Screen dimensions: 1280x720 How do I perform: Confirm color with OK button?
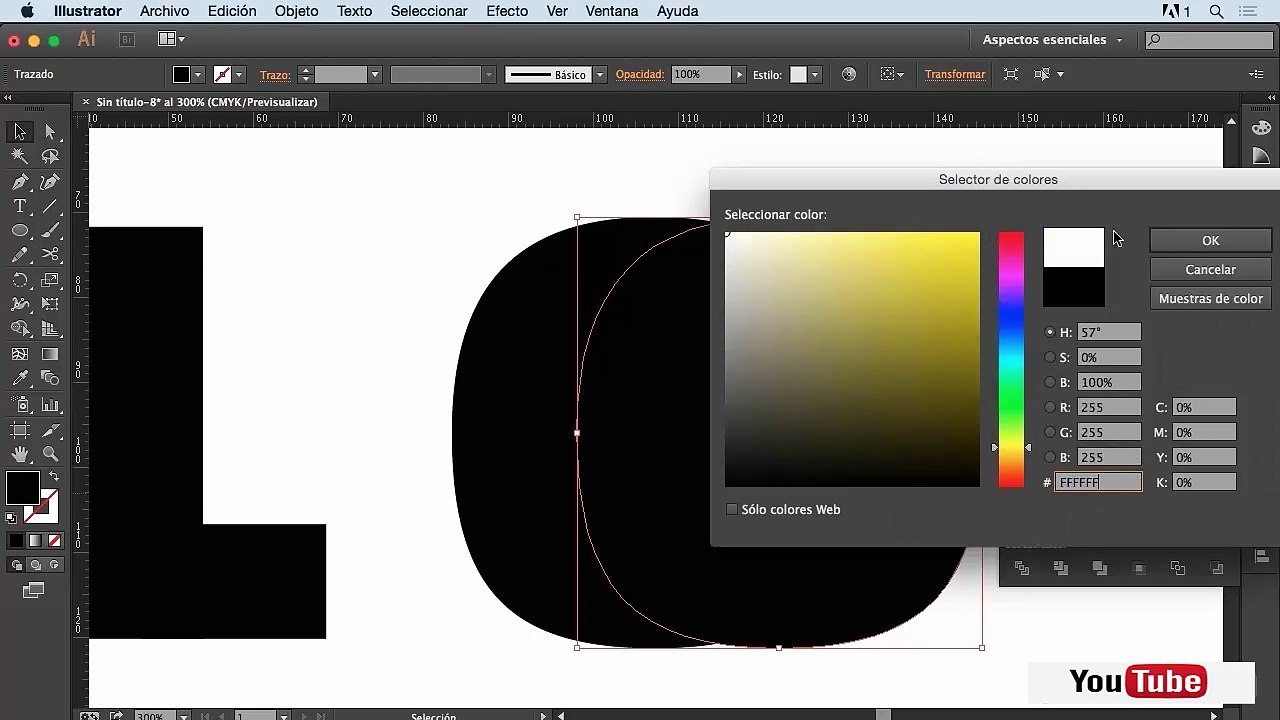click(1210, 240)
